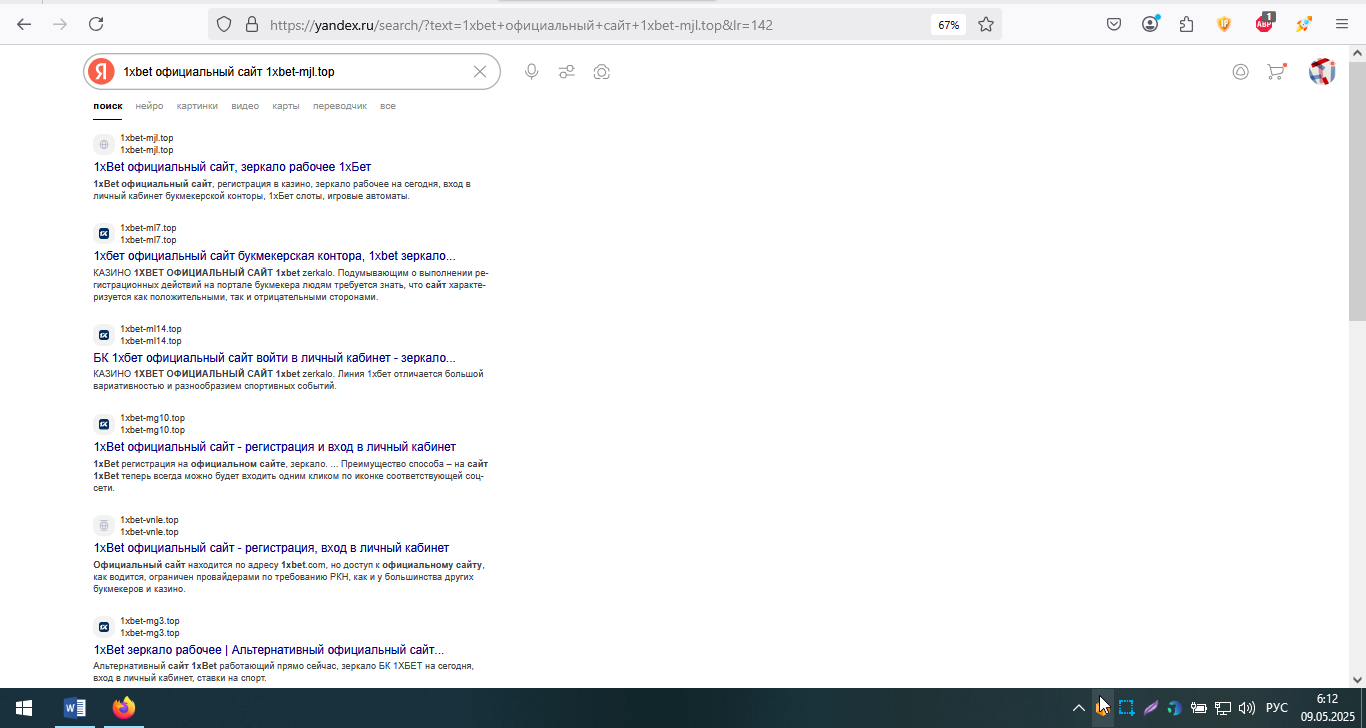This screenshot has width=1366, height=728.
Task: Open result '1xBet зеркало рабочее | Альтернативный'
Action: click(269, 650)
